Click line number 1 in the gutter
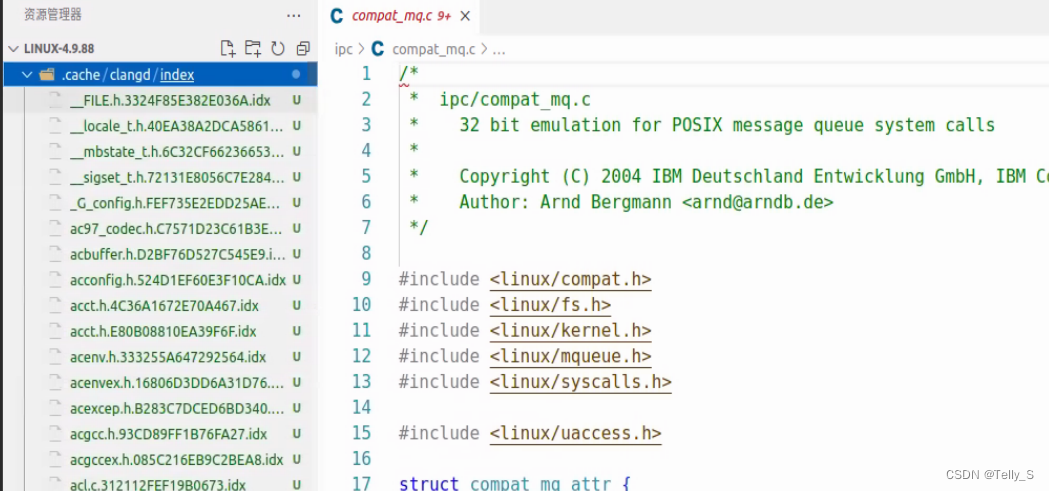The height and width of the screenshot is (491, 1049). point(365,74)
